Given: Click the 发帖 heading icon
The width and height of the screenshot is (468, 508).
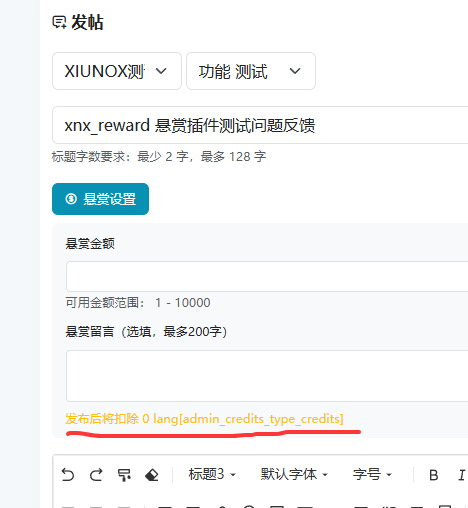Looking at the screenshot, I should [x=60, y=23].
